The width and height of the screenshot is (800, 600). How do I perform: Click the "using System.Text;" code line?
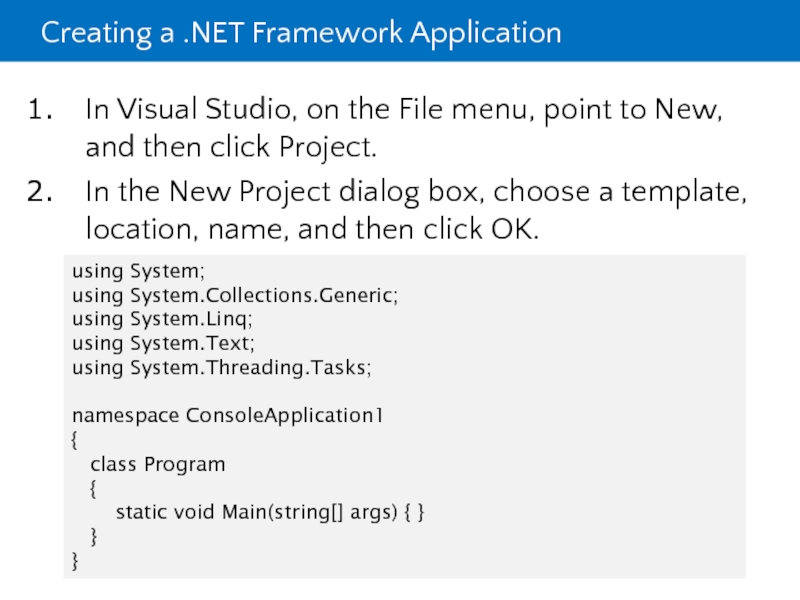pos(164,343)
